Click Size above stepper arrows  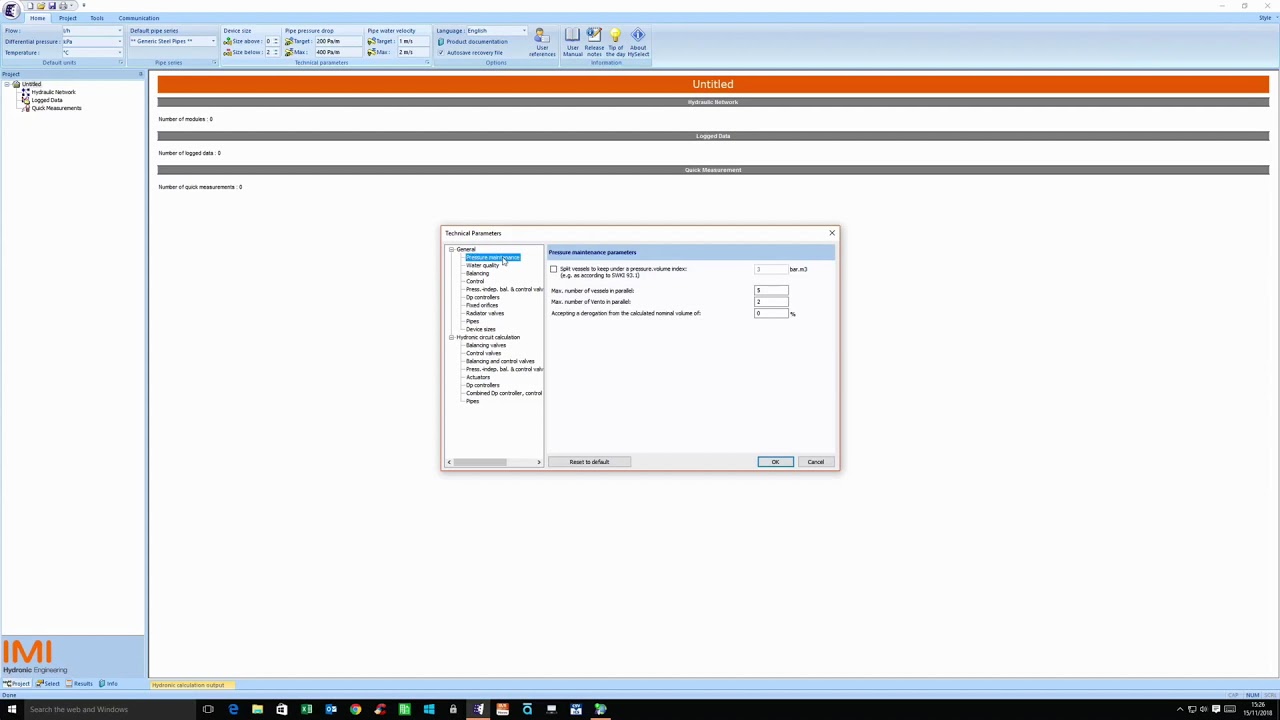[x=276, y=41]
